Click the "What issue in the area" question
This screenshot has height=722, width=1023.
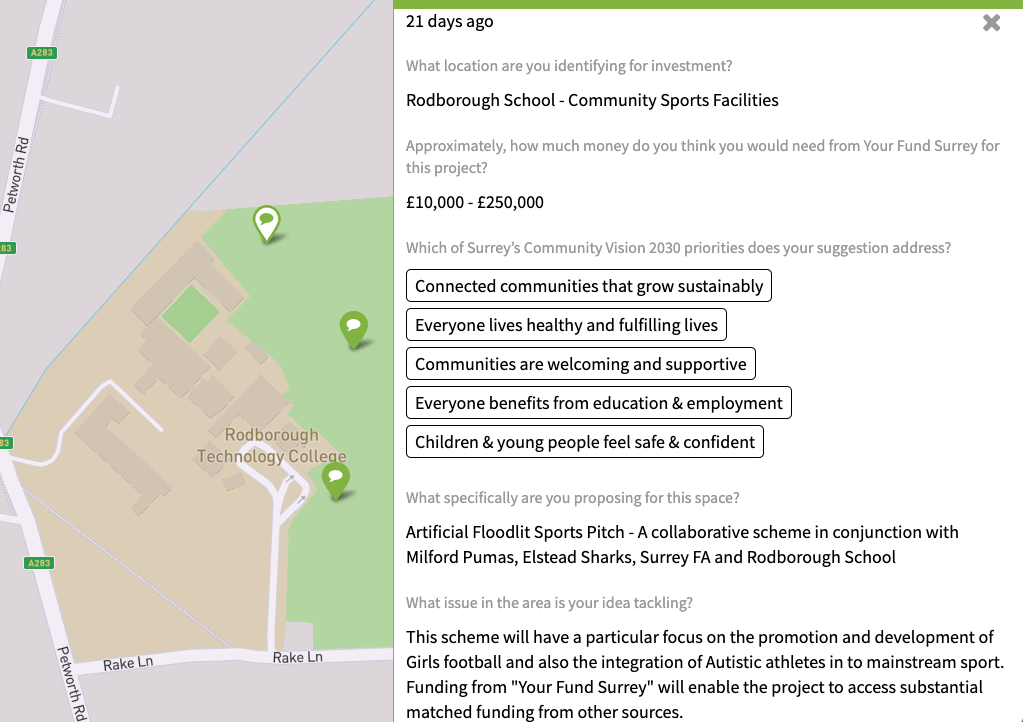pos(549,602)
